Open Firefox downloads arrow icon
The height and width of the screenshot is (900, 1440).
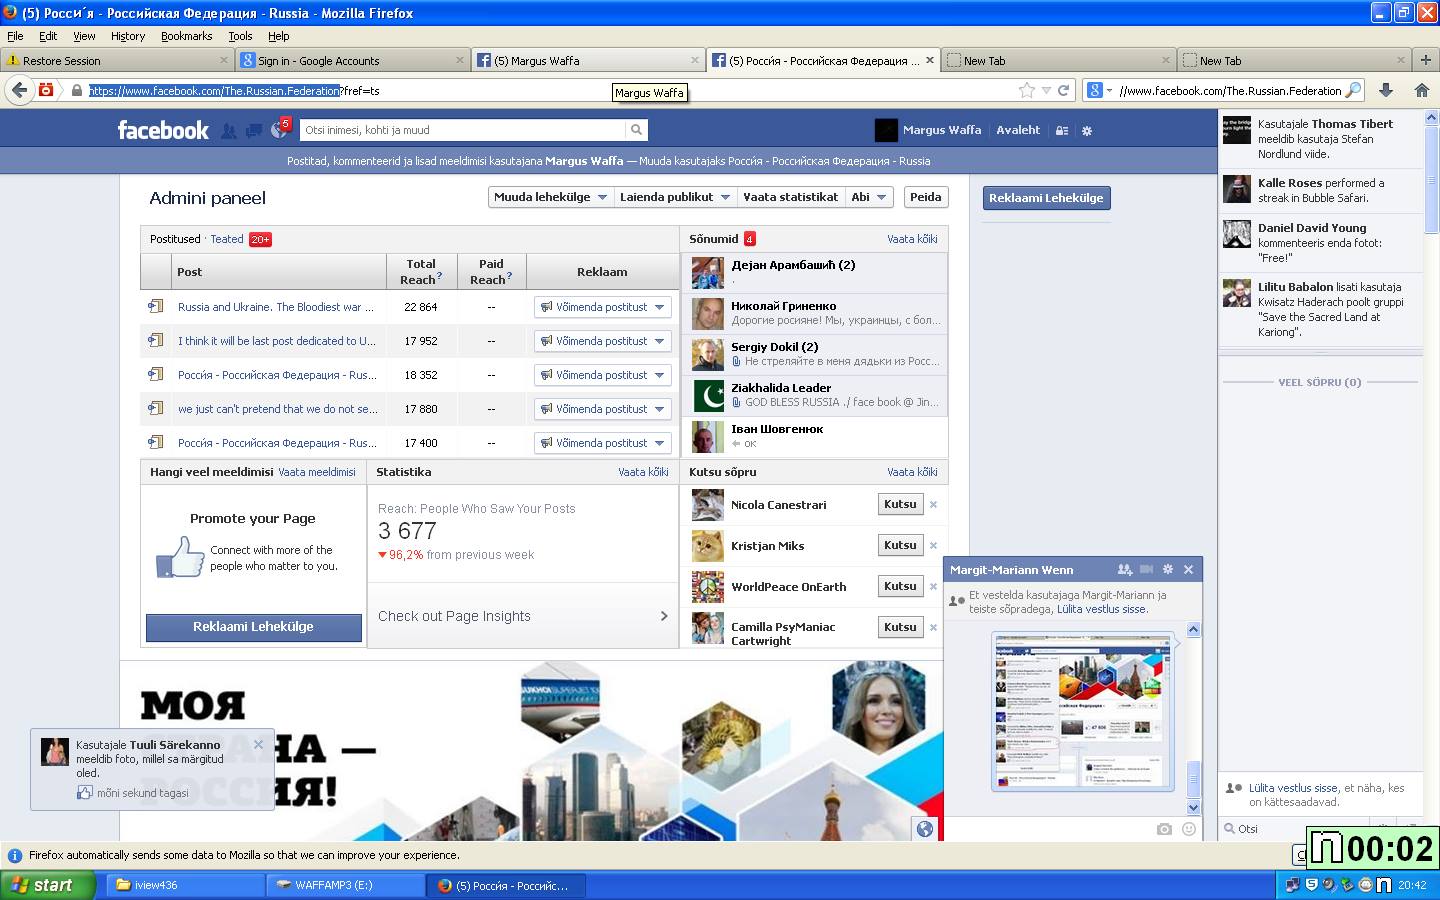1386,90
